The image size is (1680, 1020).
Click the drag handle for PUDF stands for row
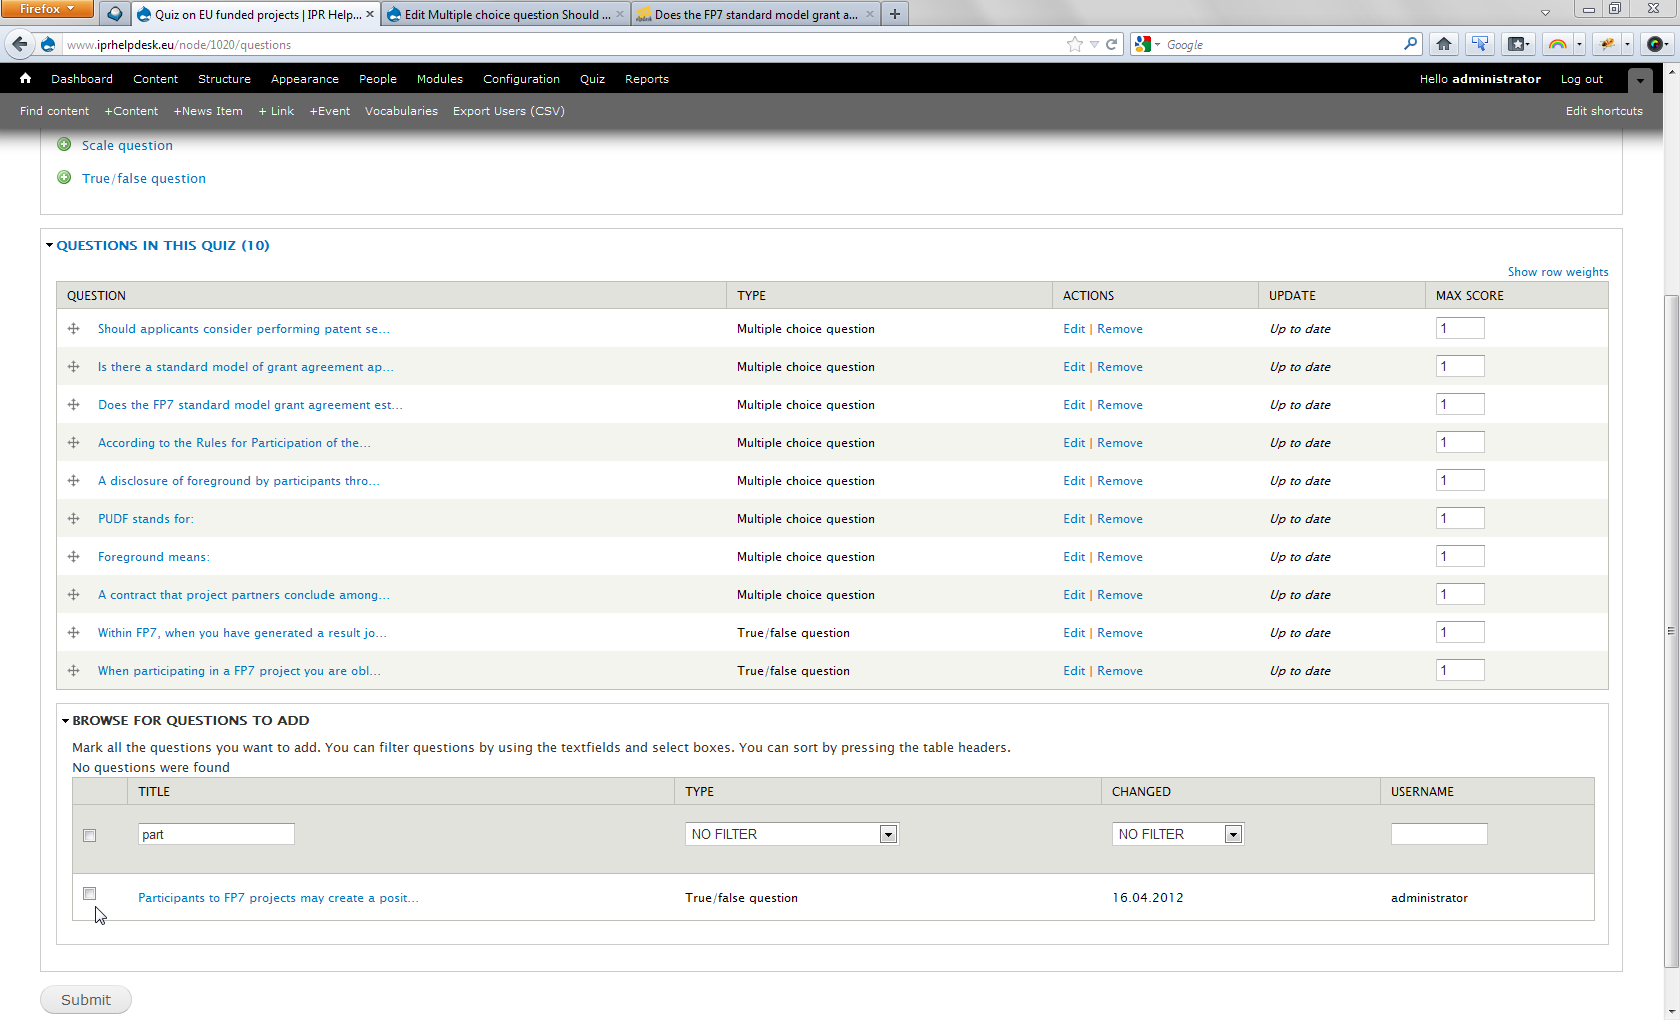(x=74, y=519)
